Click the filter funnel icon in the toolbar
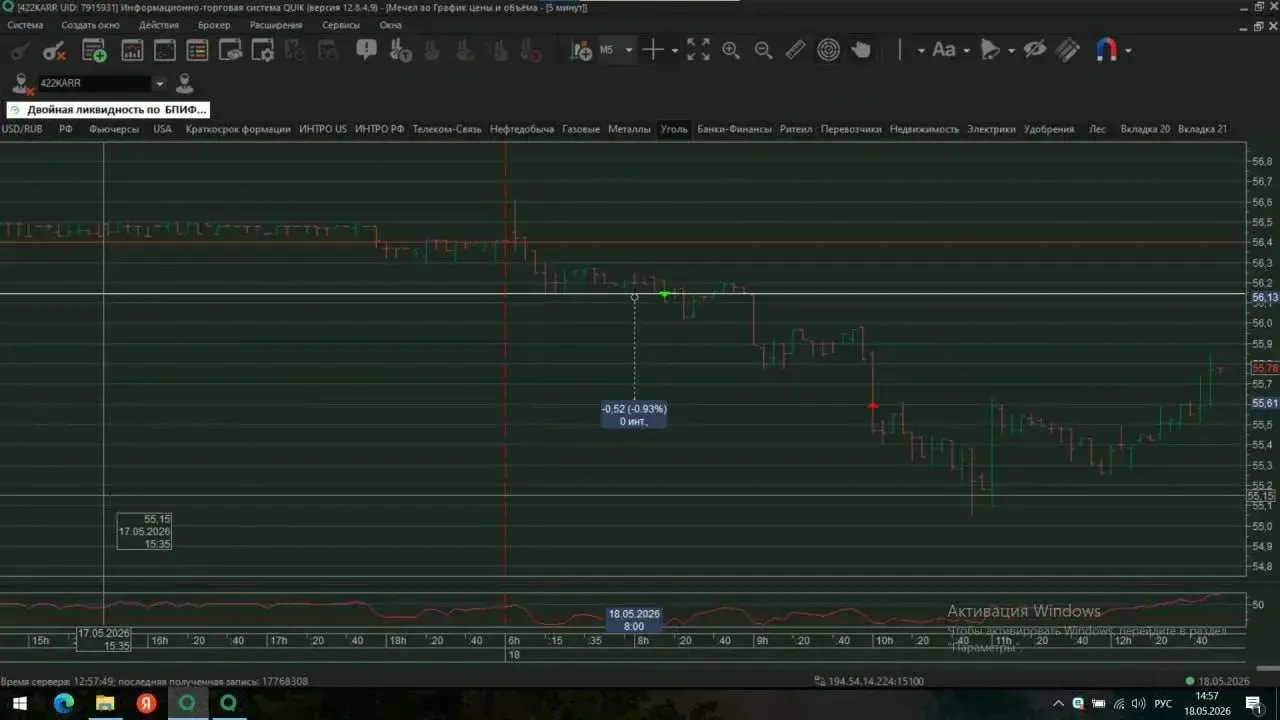1280x720 pixels. pos(400,50)
